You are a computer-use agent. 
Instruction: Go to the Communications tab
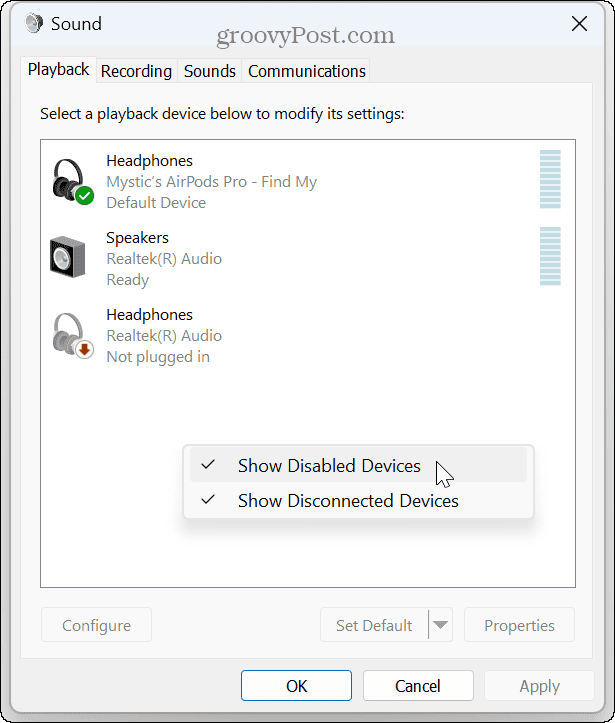click(306, 71)
